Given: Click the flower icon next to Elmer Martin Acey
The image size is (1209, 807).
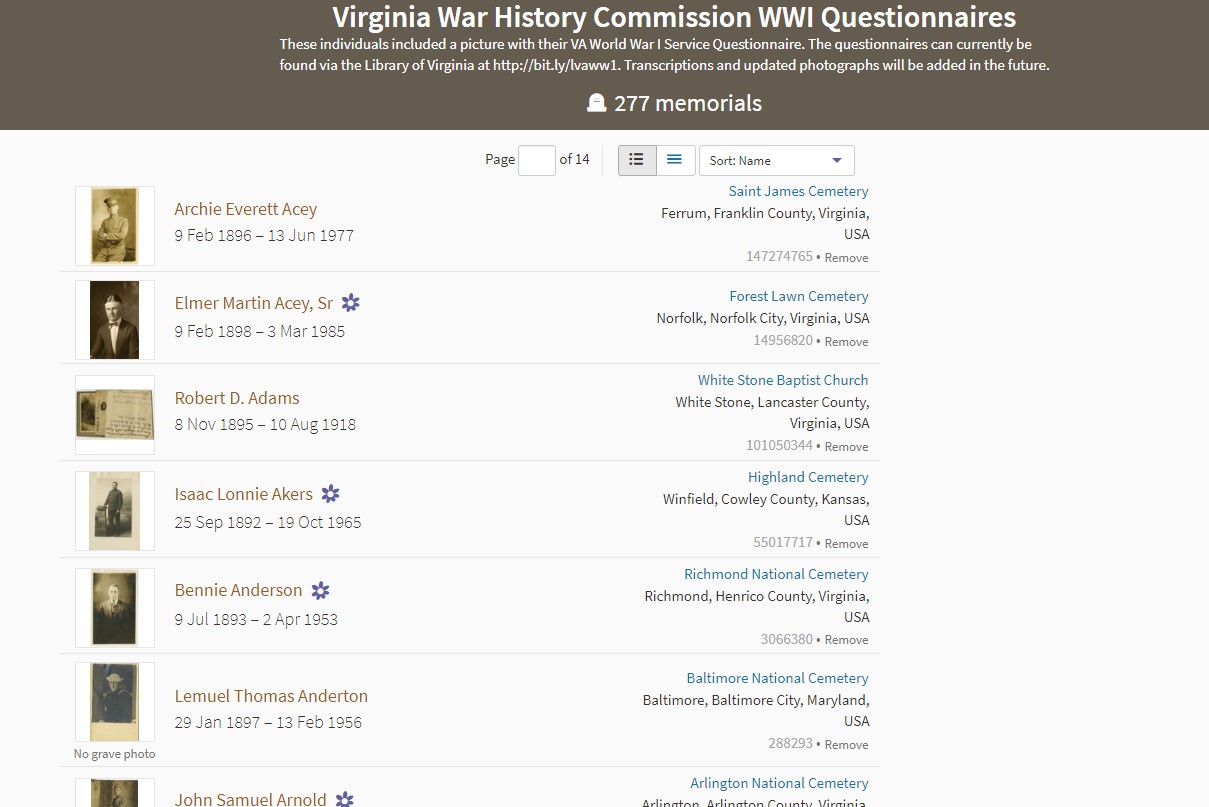Looking at the screenshot, I should click(350, 302).
